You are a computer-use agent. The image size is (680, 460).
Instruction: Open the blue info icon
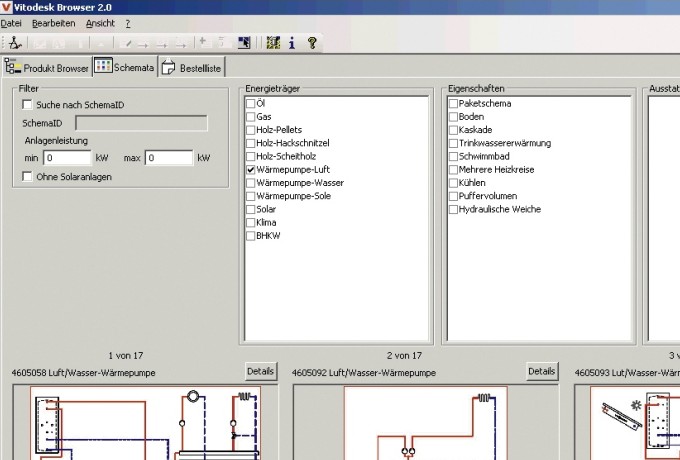pyautogui.click(x=292, y=42)
